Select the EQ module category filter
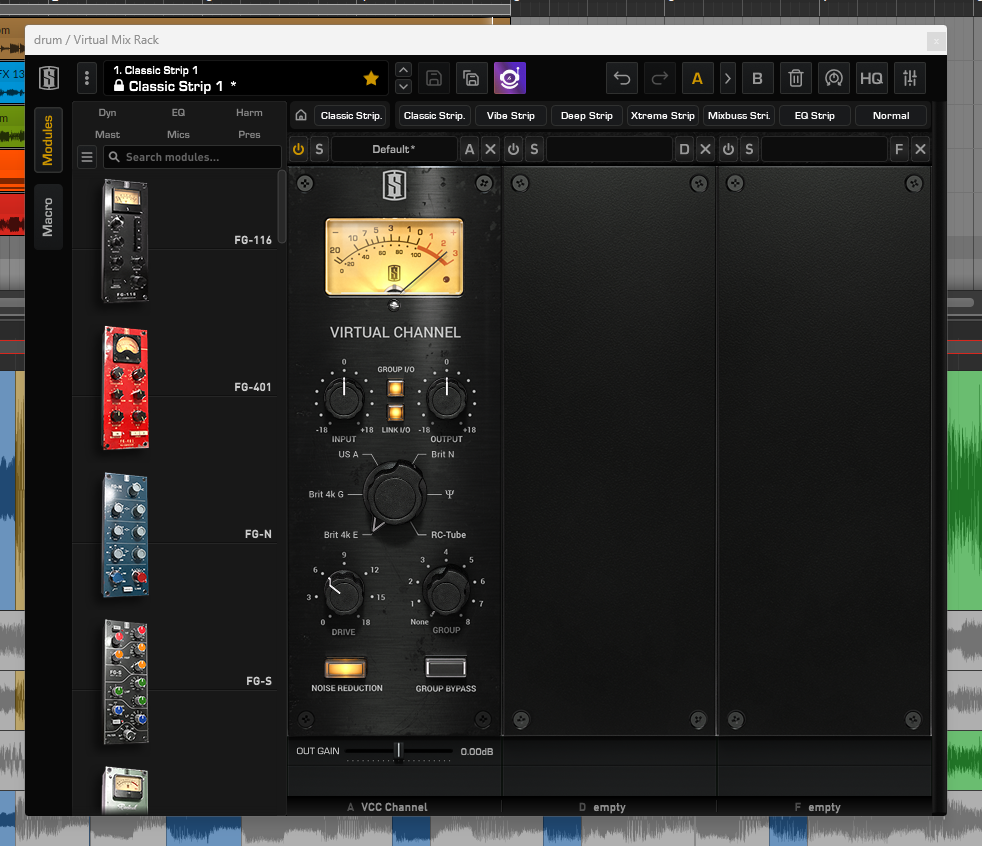982x846 pixels. [x=178, y=113]
